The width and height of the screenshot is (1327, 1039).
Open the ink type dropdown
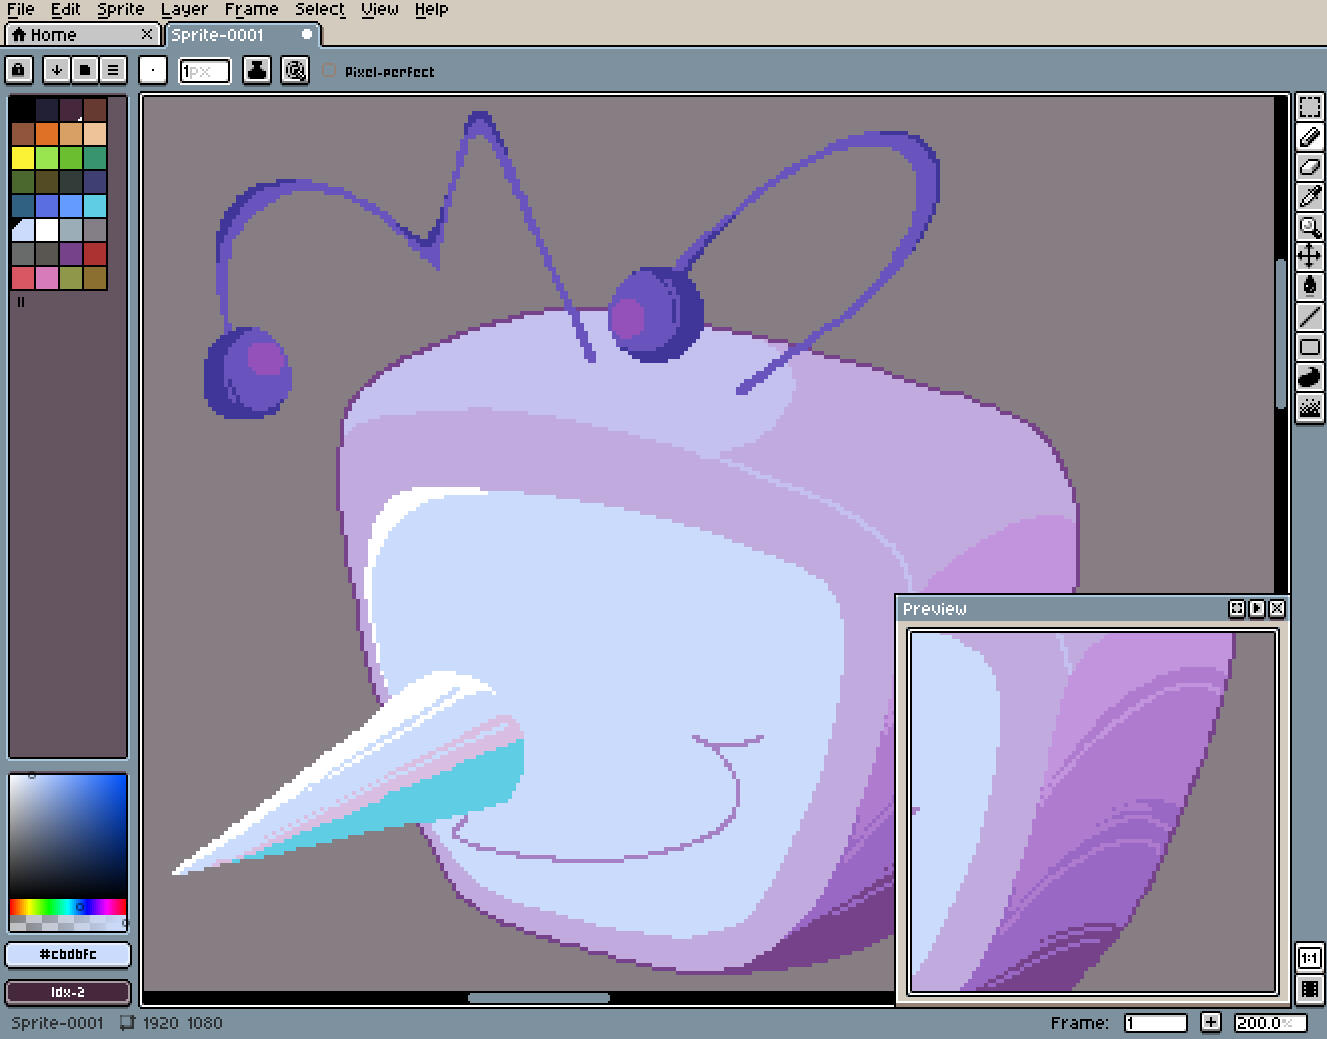tap(257, 70)
